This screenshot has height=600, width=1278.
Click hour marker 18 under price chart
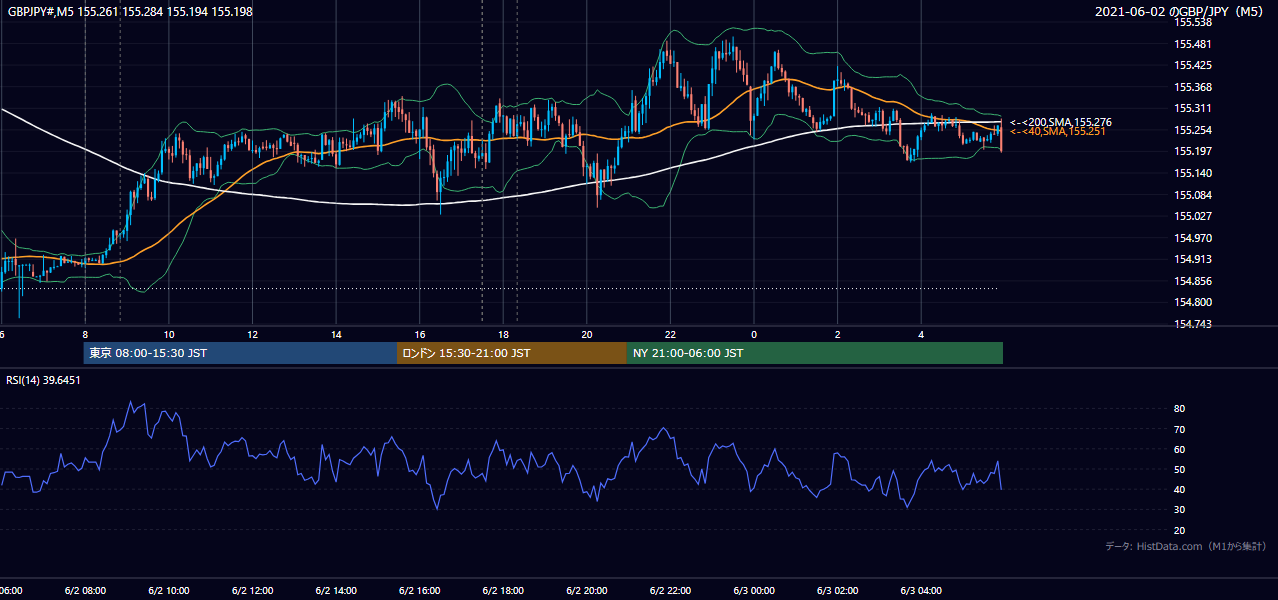coord(503,335)
